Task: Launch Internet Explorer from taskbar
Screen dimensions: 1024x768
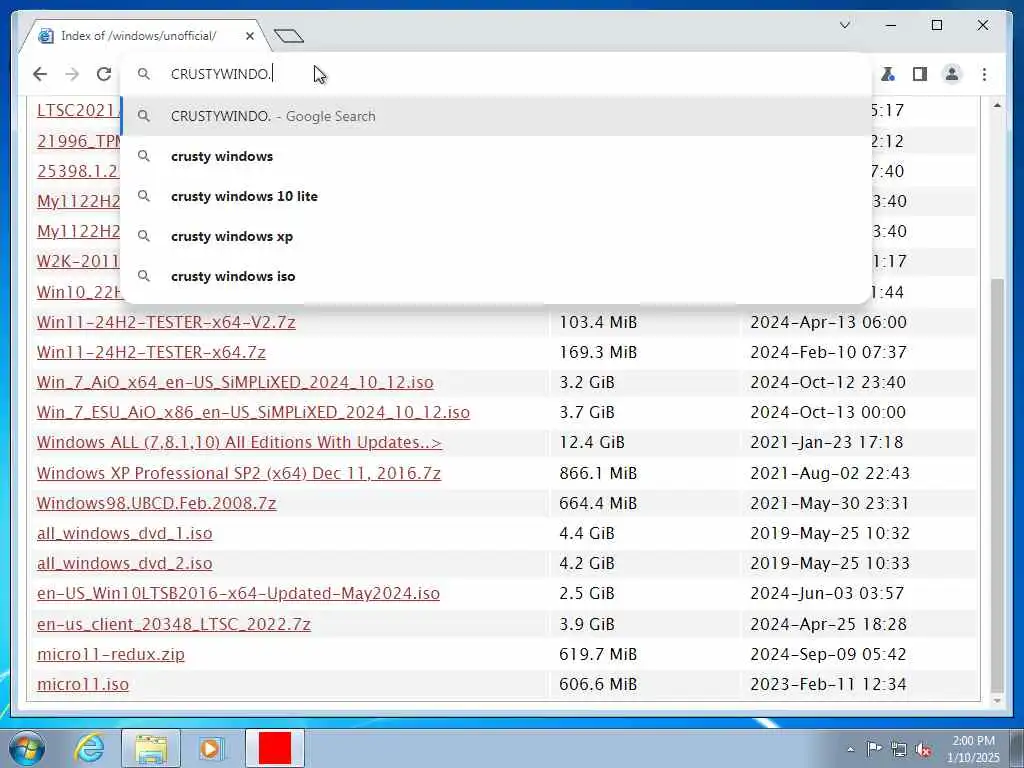Action: (89, 748)
